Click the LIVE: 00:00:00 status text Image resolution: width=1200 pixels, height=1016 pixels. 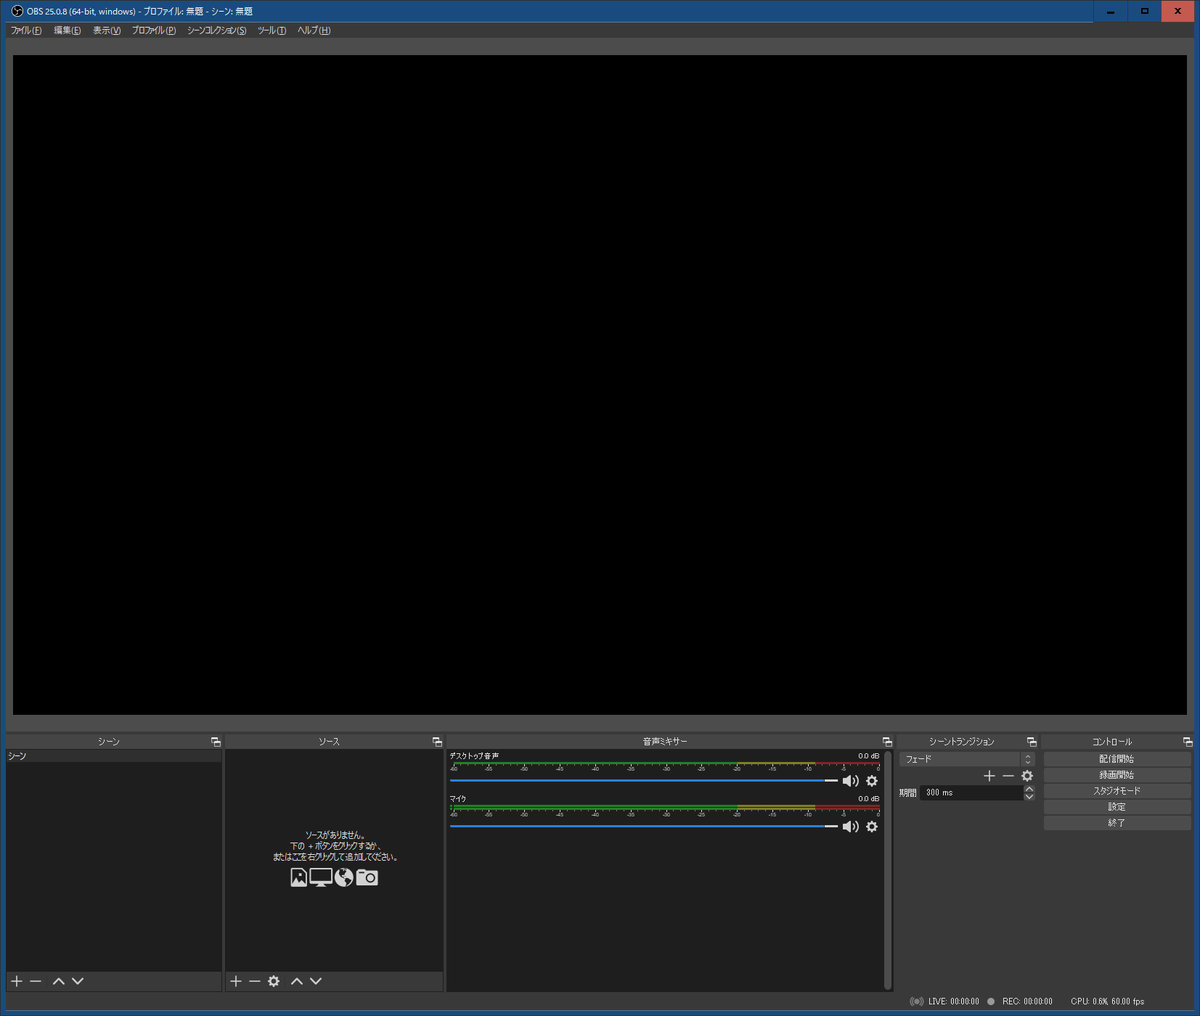[954, 1001]
